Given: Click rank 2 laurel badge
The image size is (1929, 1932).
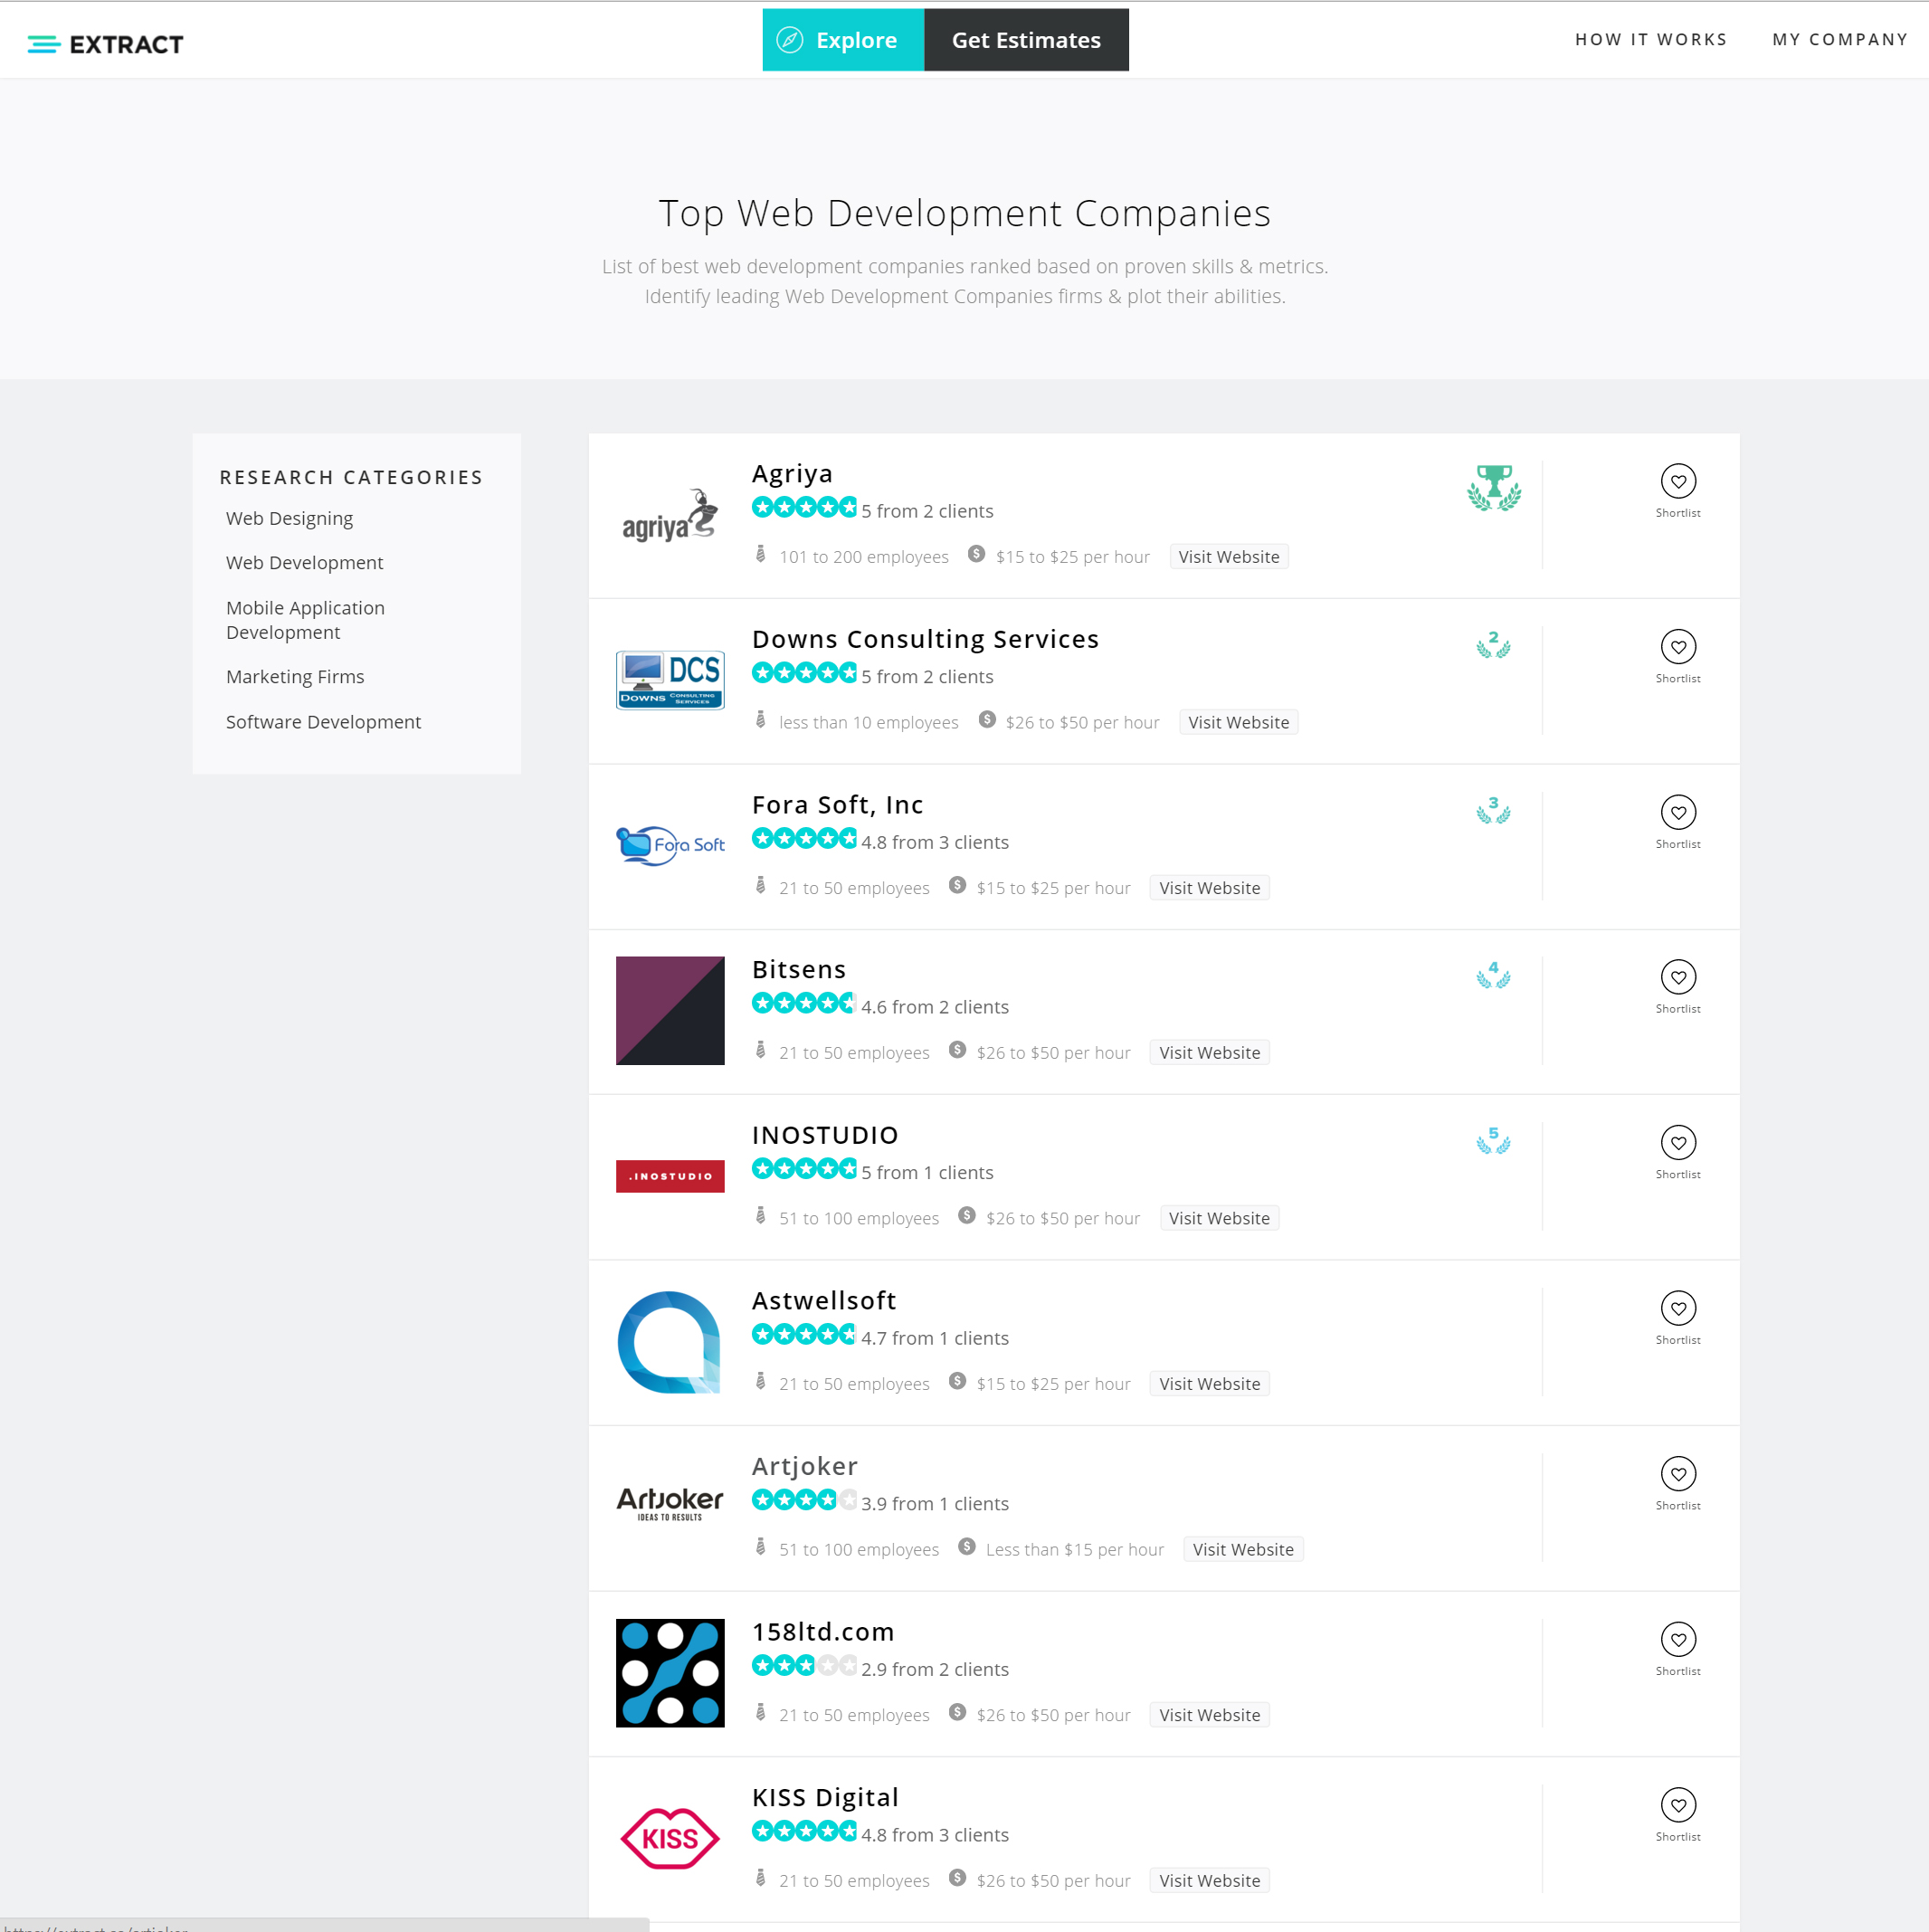Looking at the screenshot, I should [1493, 645].
